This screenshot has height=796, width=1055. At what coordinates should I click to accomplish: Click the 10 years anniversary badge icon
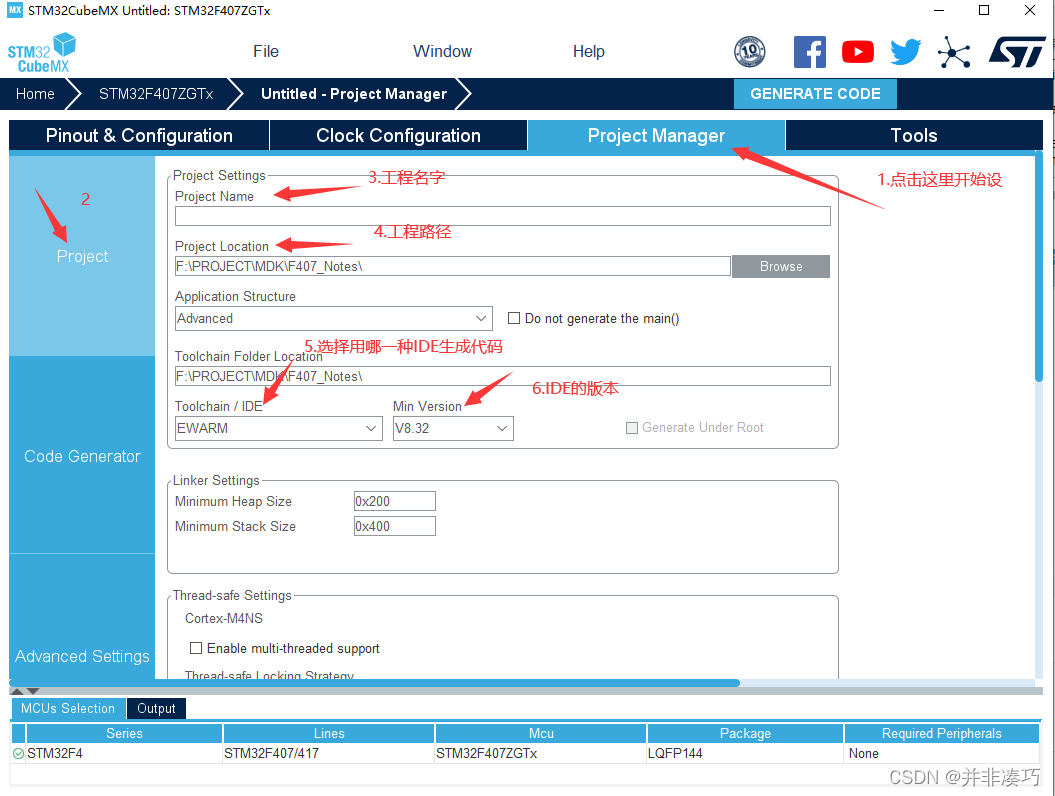pyautogui.click(x=750, y=52)
